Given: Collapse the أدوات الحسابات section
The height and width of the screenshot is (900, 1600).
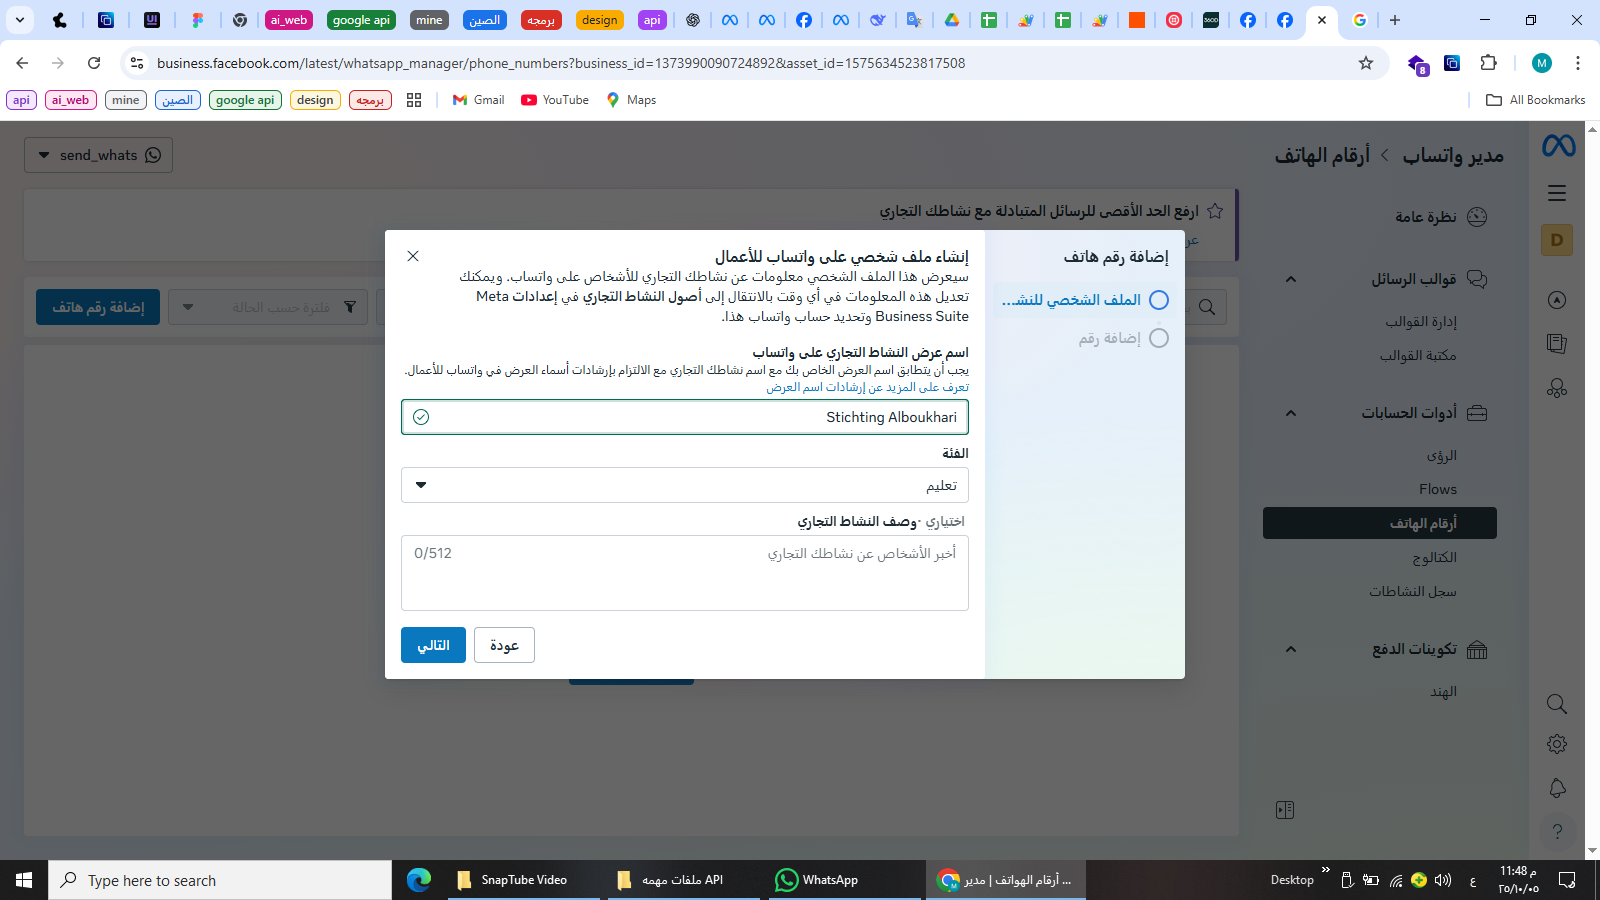Looking at the screenshot, I should (x=1291, y=413).
